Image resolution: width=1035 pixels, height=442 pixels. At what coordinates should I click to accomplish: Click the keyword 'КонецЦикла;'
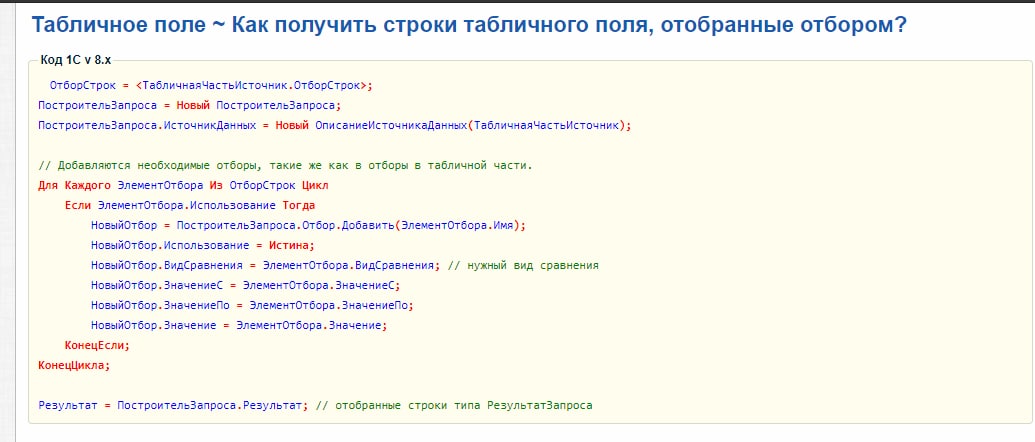74,365
